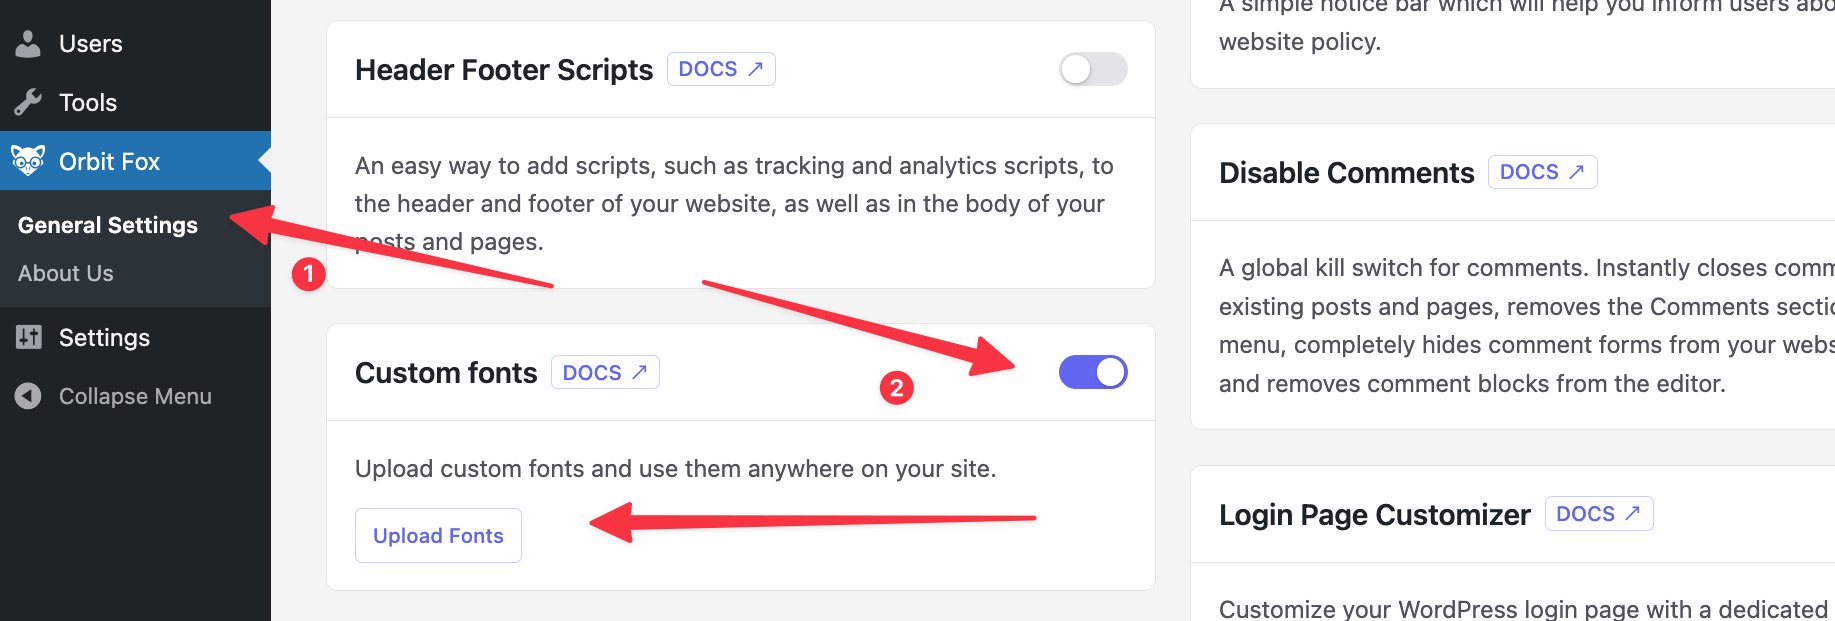Image resolution: width=1835 pixels, height=621 pixels.
Task: Open the Settings menu item
Action: pyautogui.click(x=104, y=338)
